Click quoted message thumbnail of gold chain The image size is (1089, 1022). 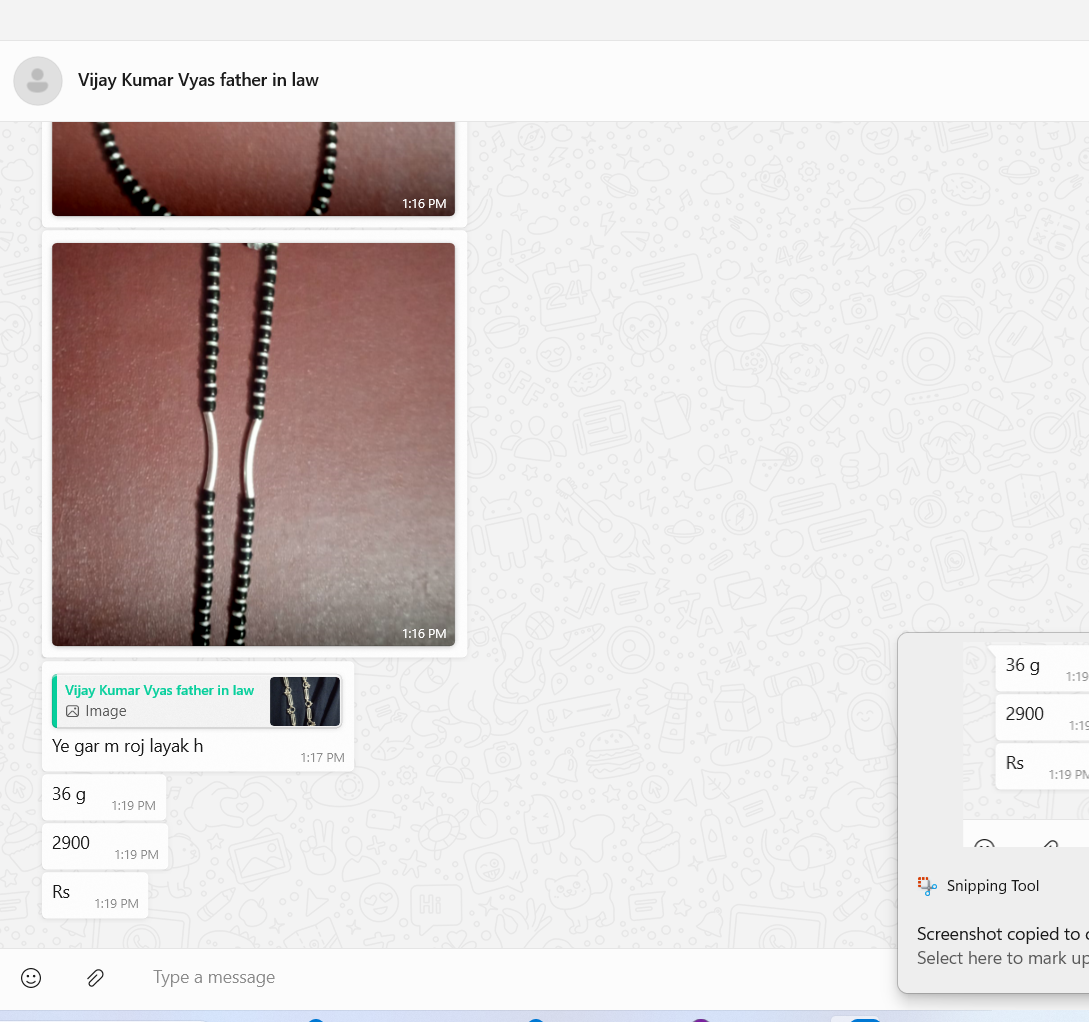[305, 701]
